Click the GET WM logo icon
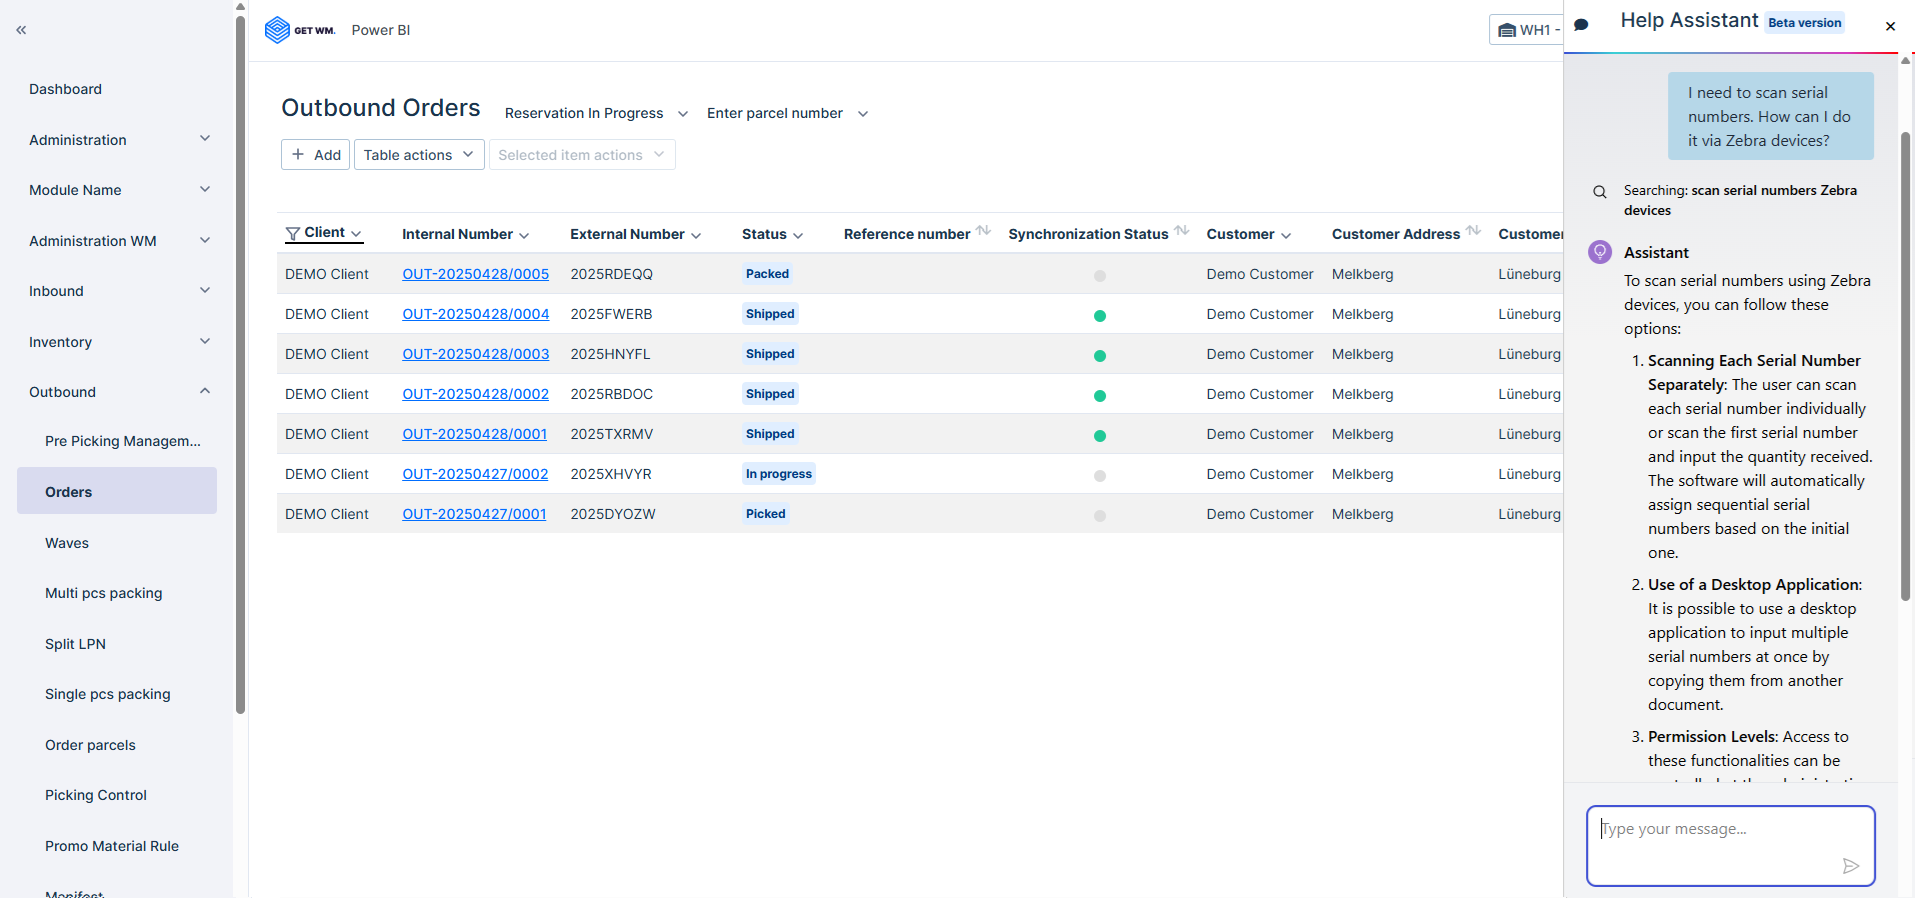 [277, 30]
